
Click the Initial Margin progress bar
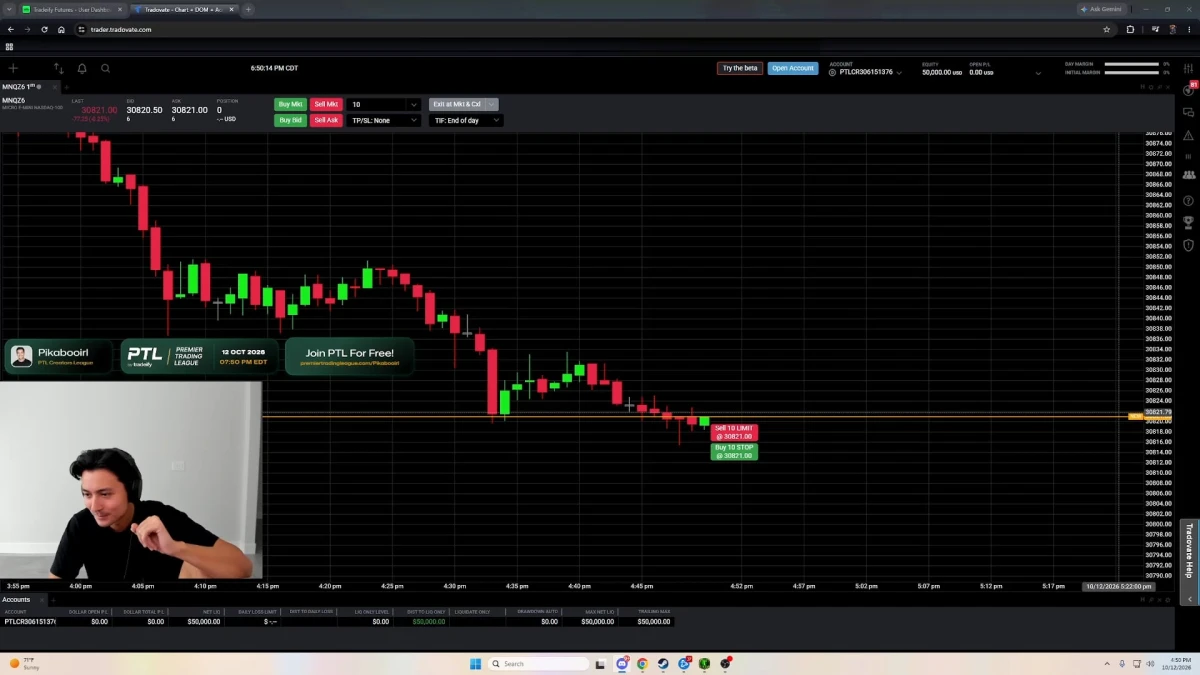tap(1131, 72)
